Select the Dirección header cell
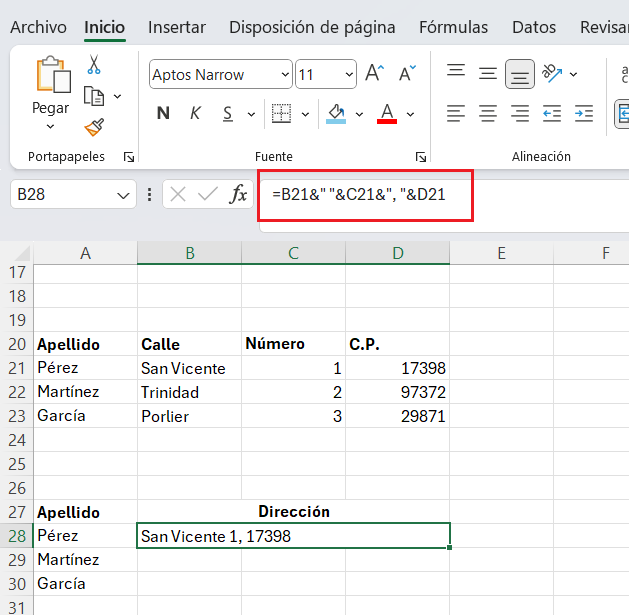Screen dimensions: 629x615 click(x=294, y=512)
